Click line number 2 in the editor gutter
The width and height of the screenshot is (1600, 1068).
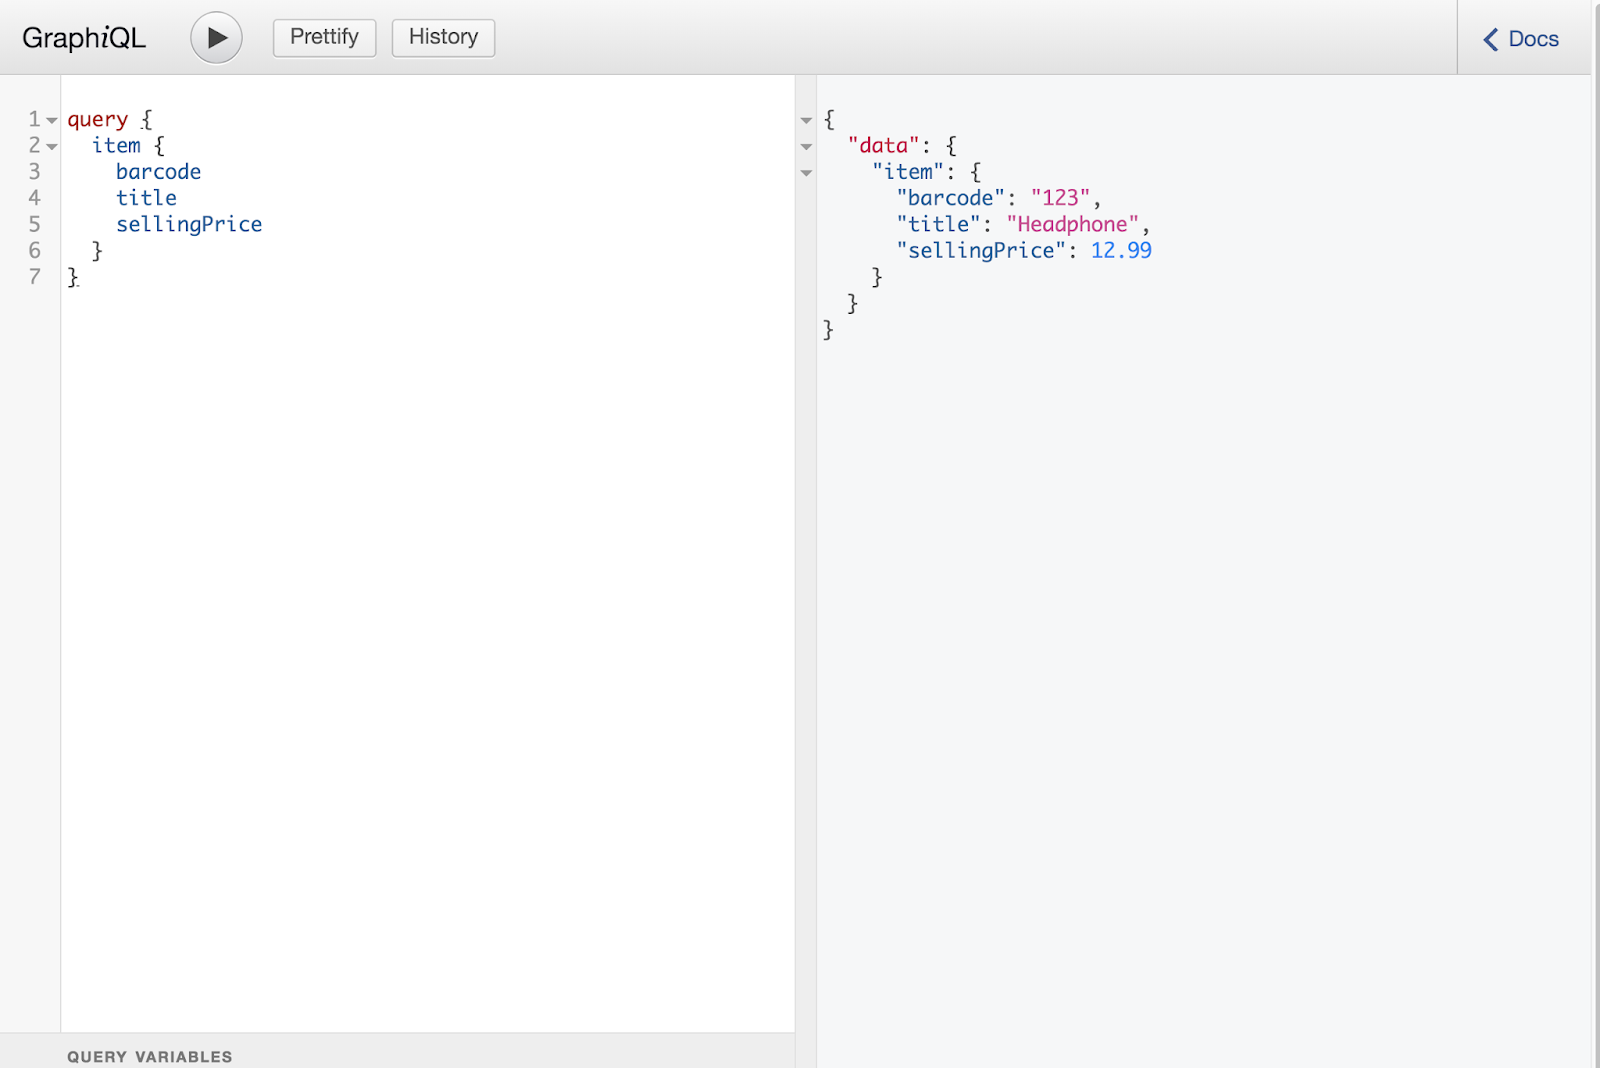coord(35,146)
